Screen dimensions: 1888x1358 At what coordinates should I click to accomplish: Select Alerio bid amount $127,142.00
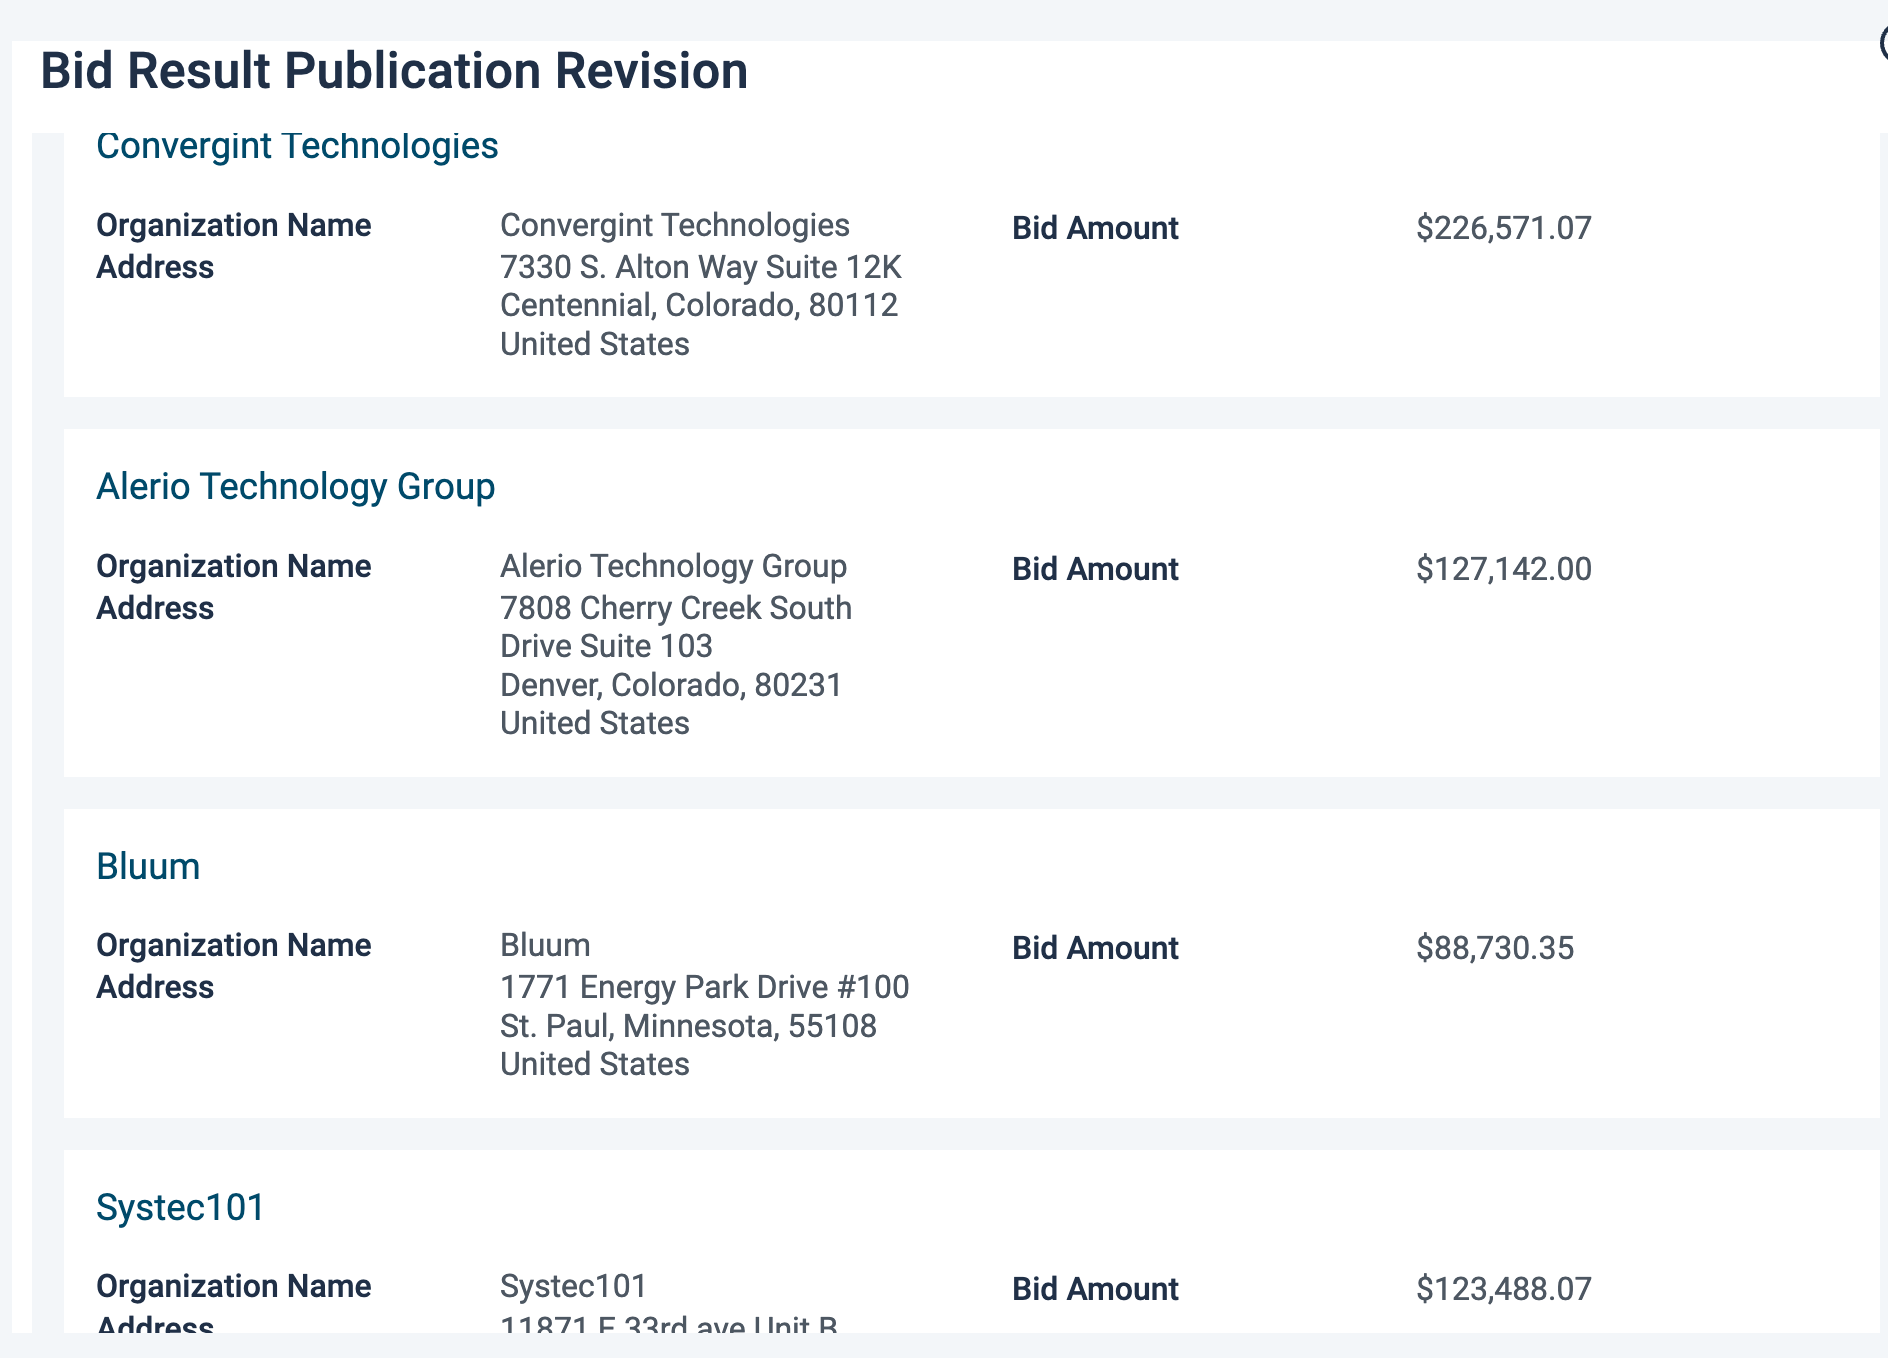pyautogui.click(x=1504, y=569)
